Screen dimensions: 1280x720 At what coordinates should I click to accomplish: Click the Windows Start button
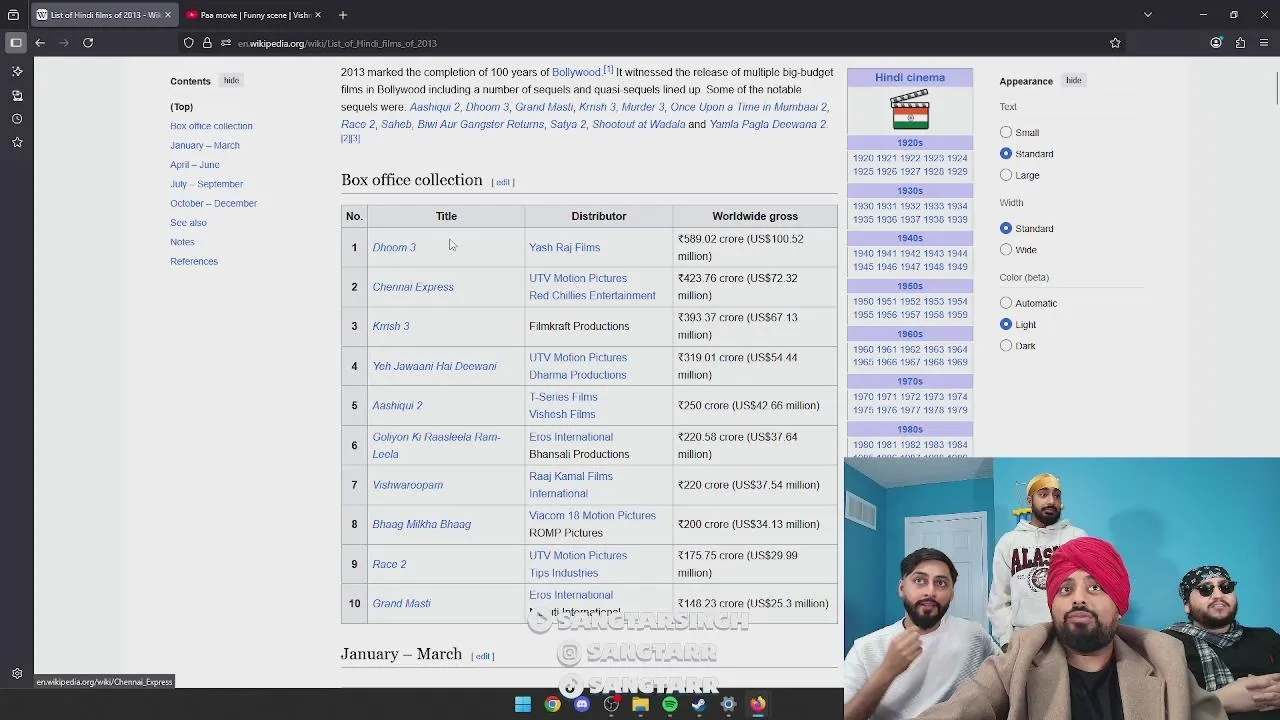523,705
